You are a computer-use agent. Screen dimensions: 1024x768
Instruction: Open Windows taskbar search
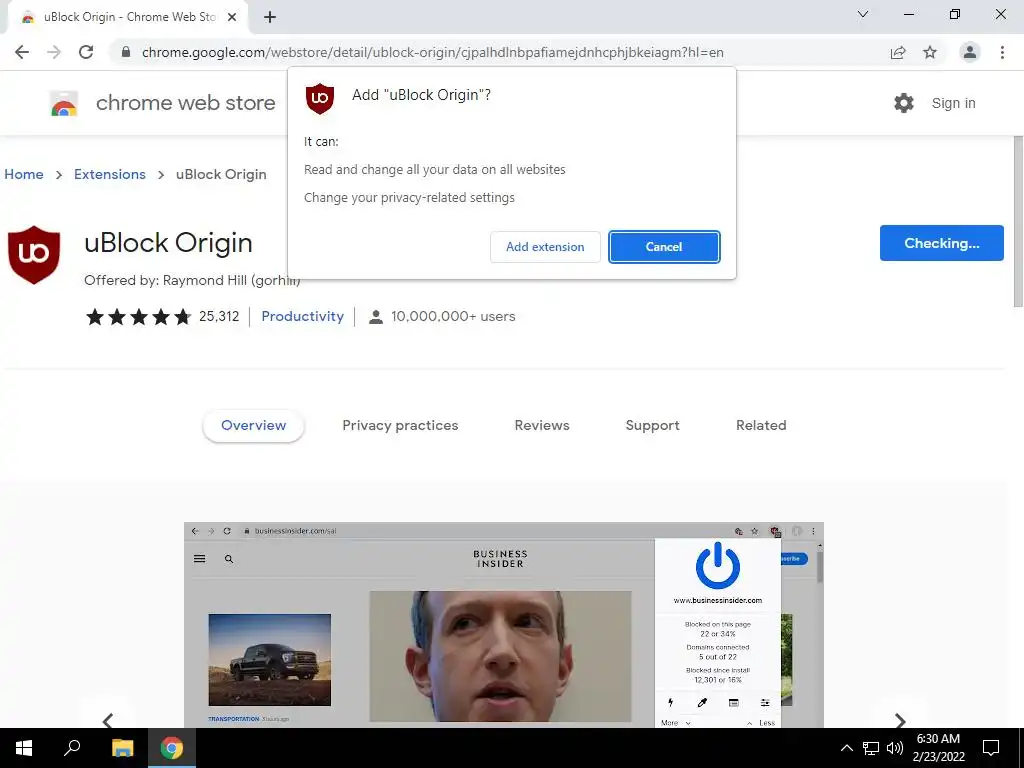coord(72,748)
